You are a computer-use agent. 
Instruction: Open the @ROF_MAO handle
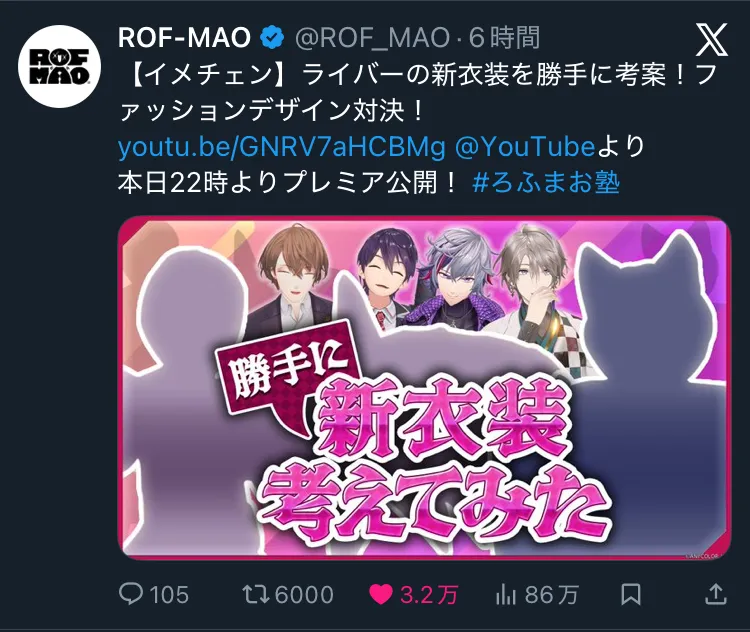click(372, 38)
